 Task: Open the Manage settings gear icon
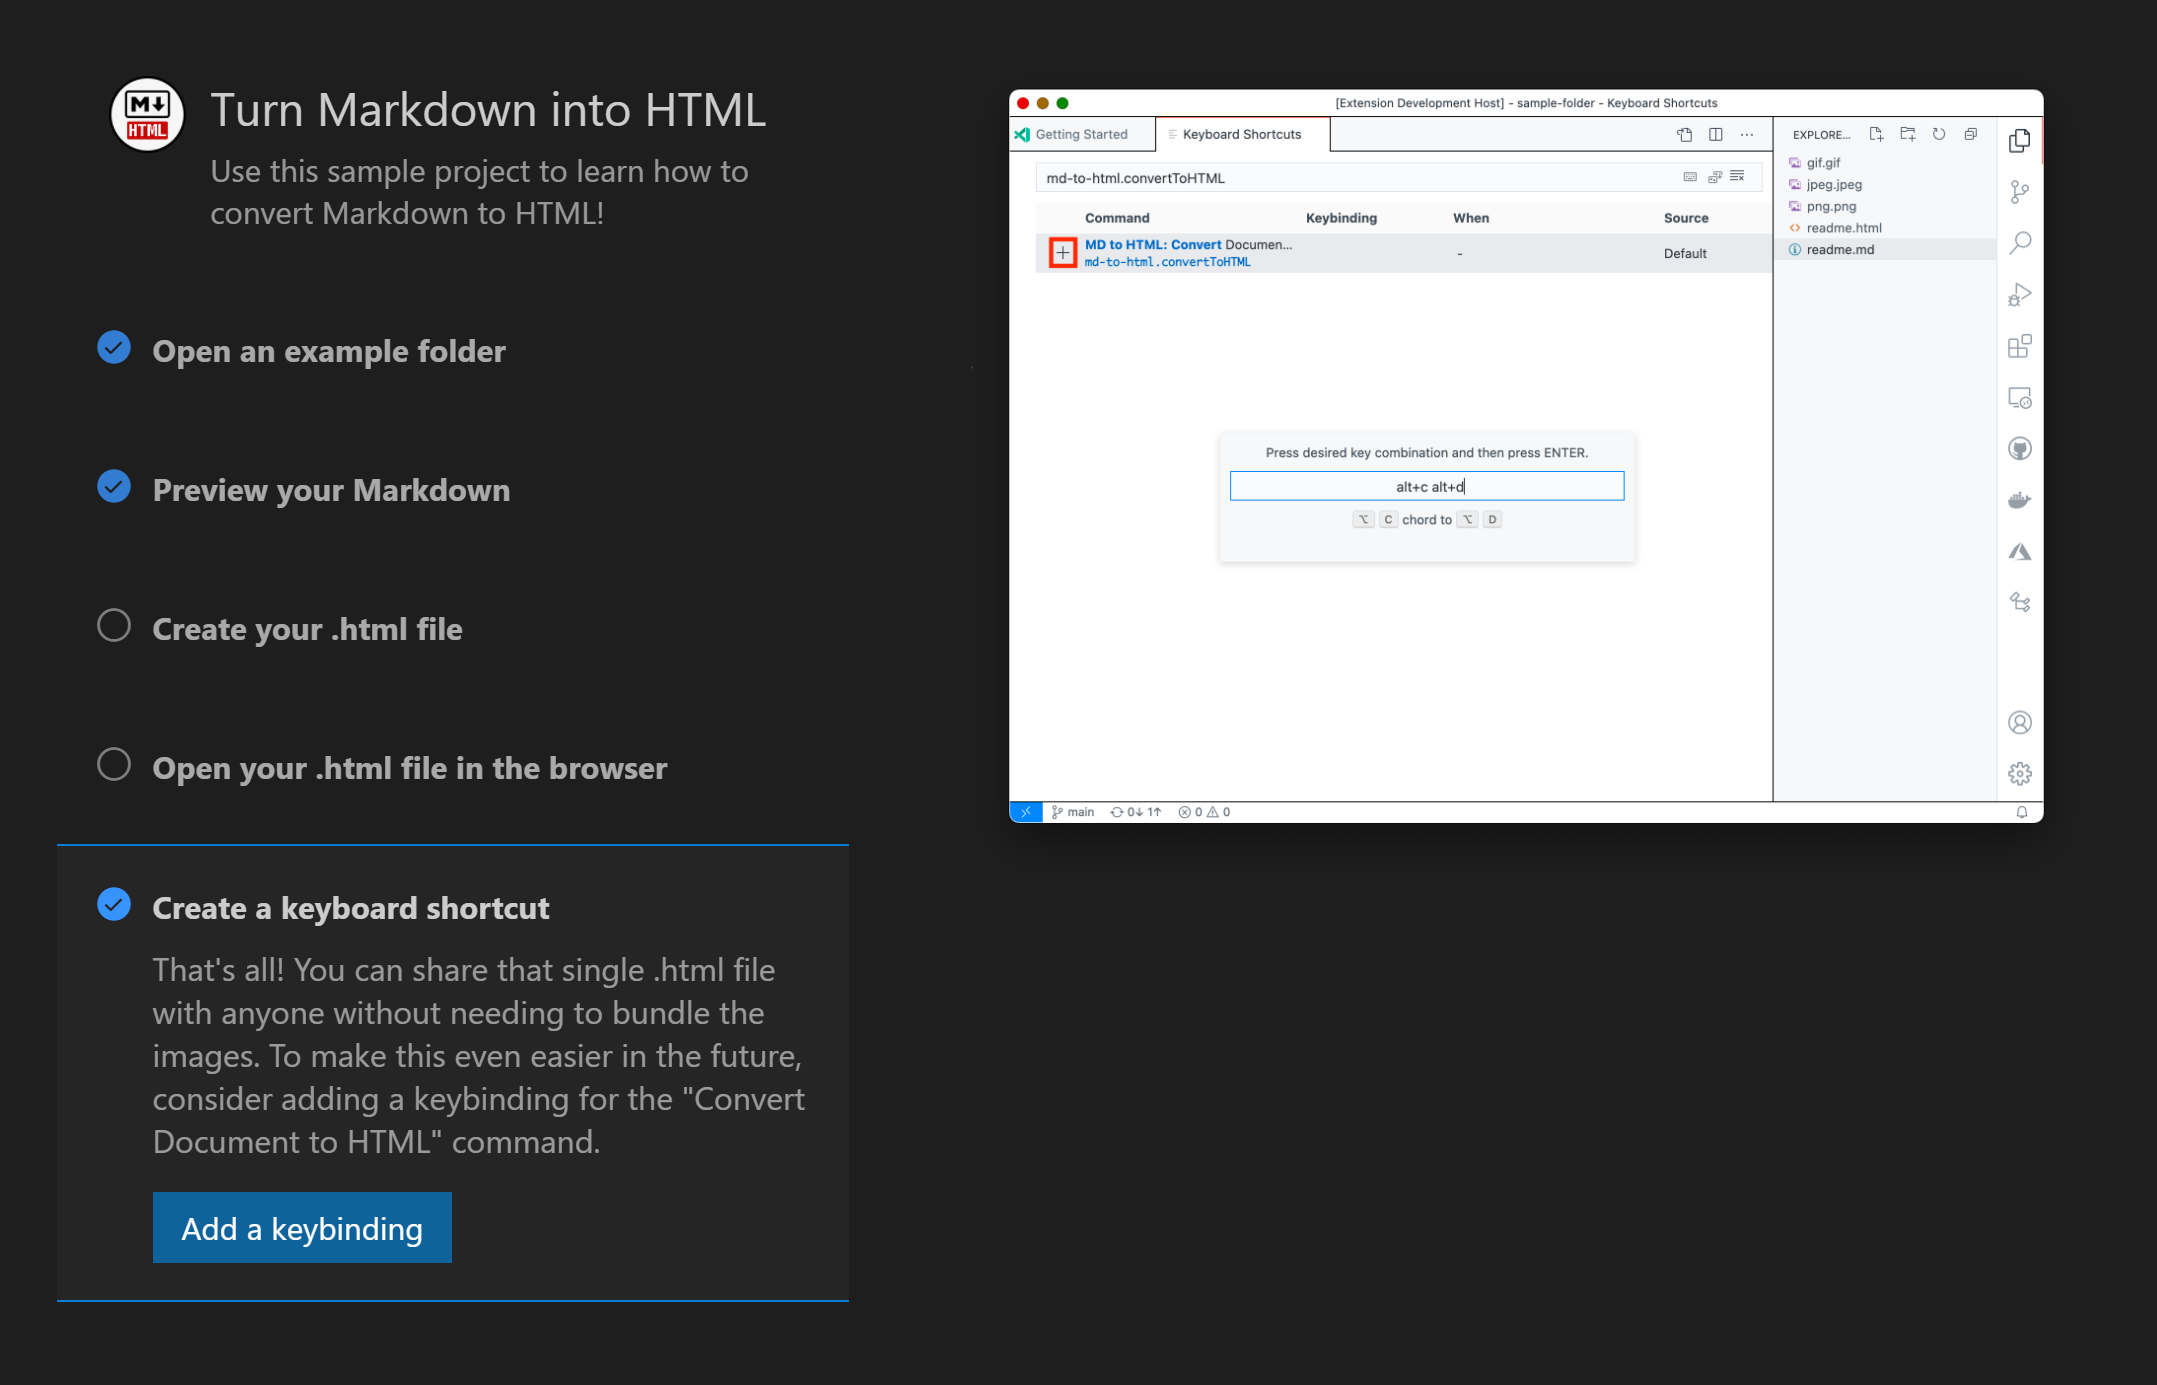tap(2020, 772)
